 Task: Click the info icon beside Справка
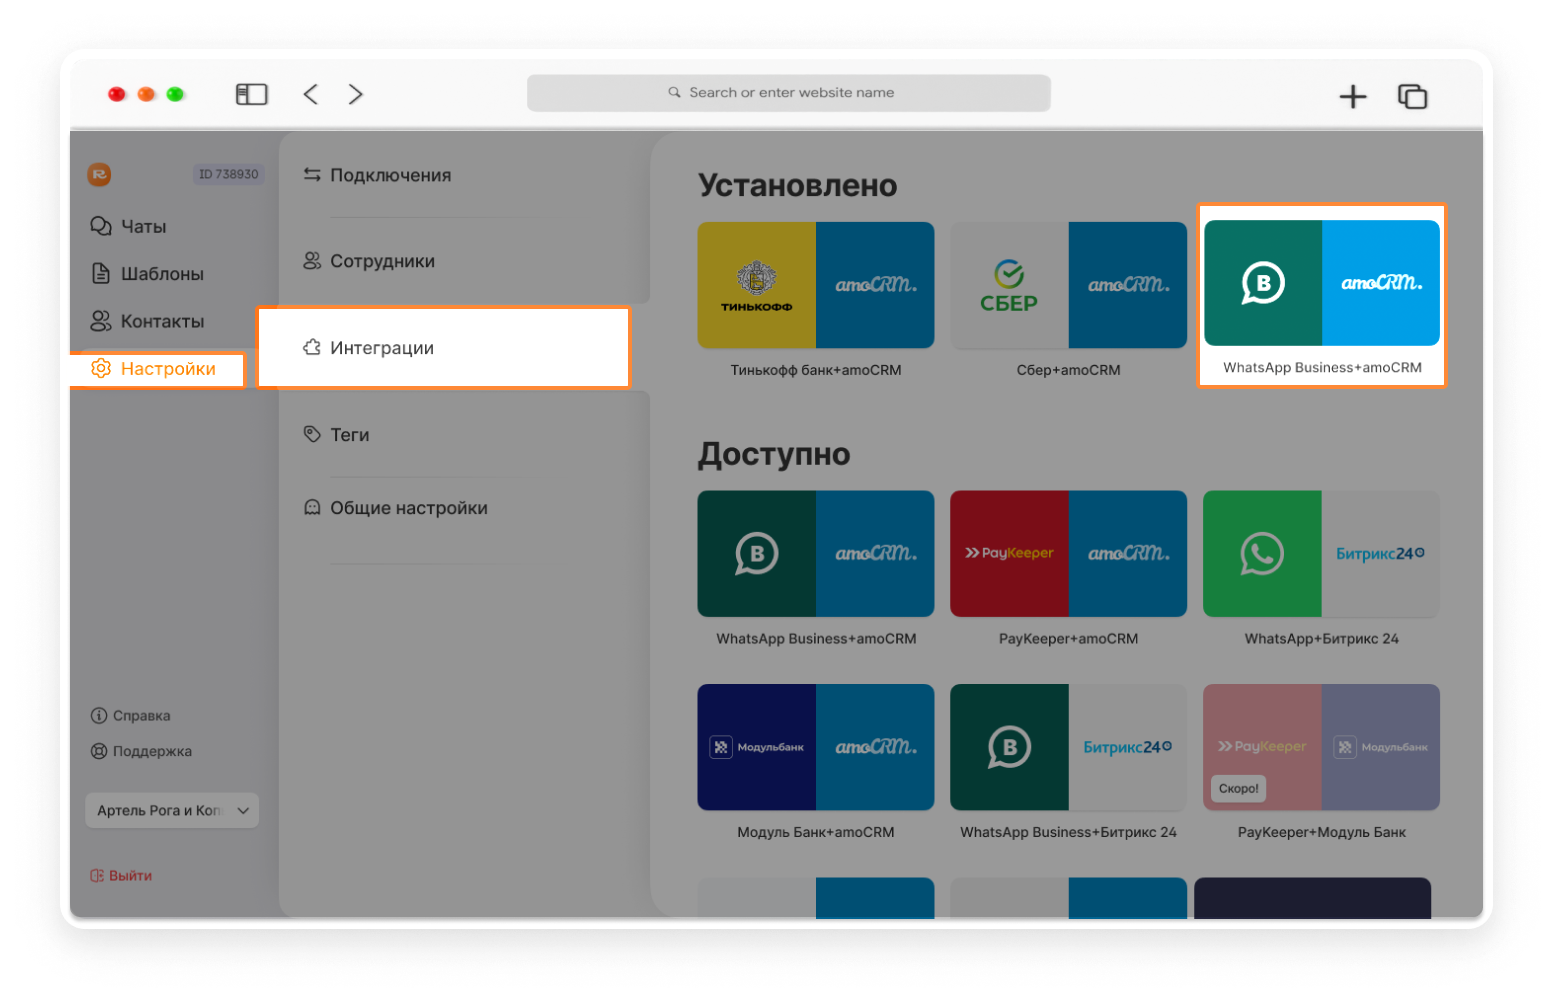click(99, 716)
